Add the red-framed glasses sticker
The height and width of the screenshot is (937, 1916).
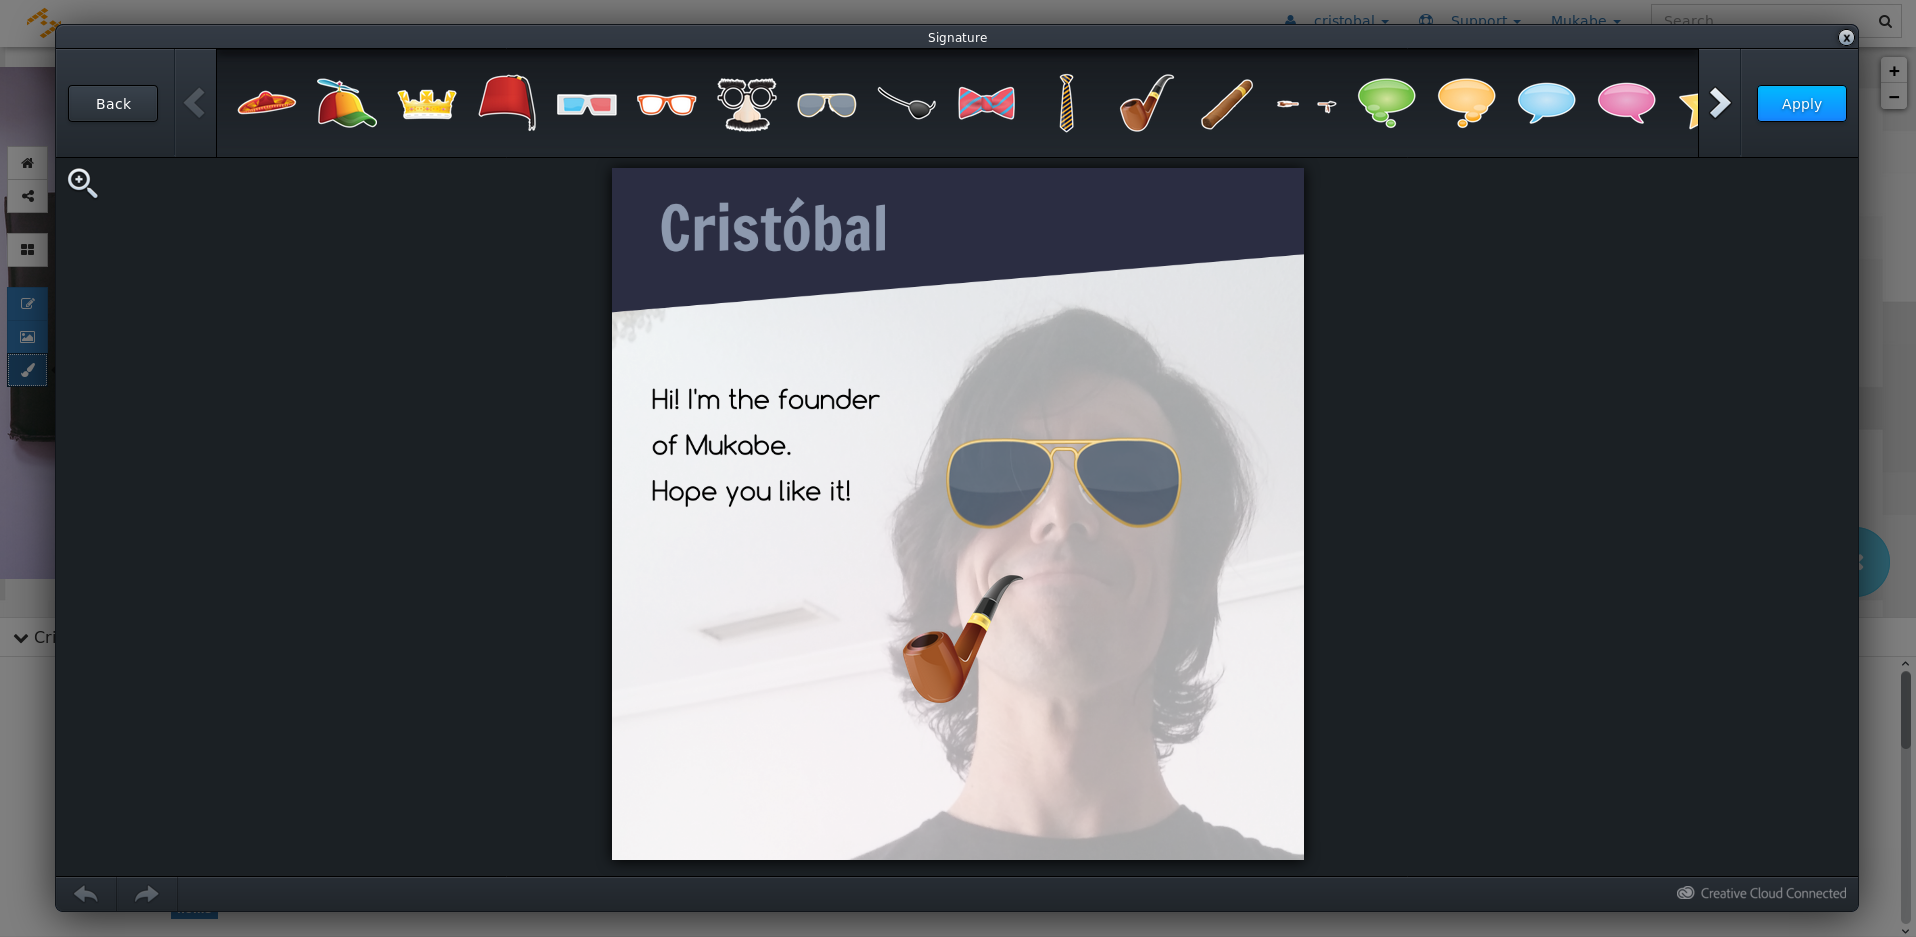coord(667,104)
